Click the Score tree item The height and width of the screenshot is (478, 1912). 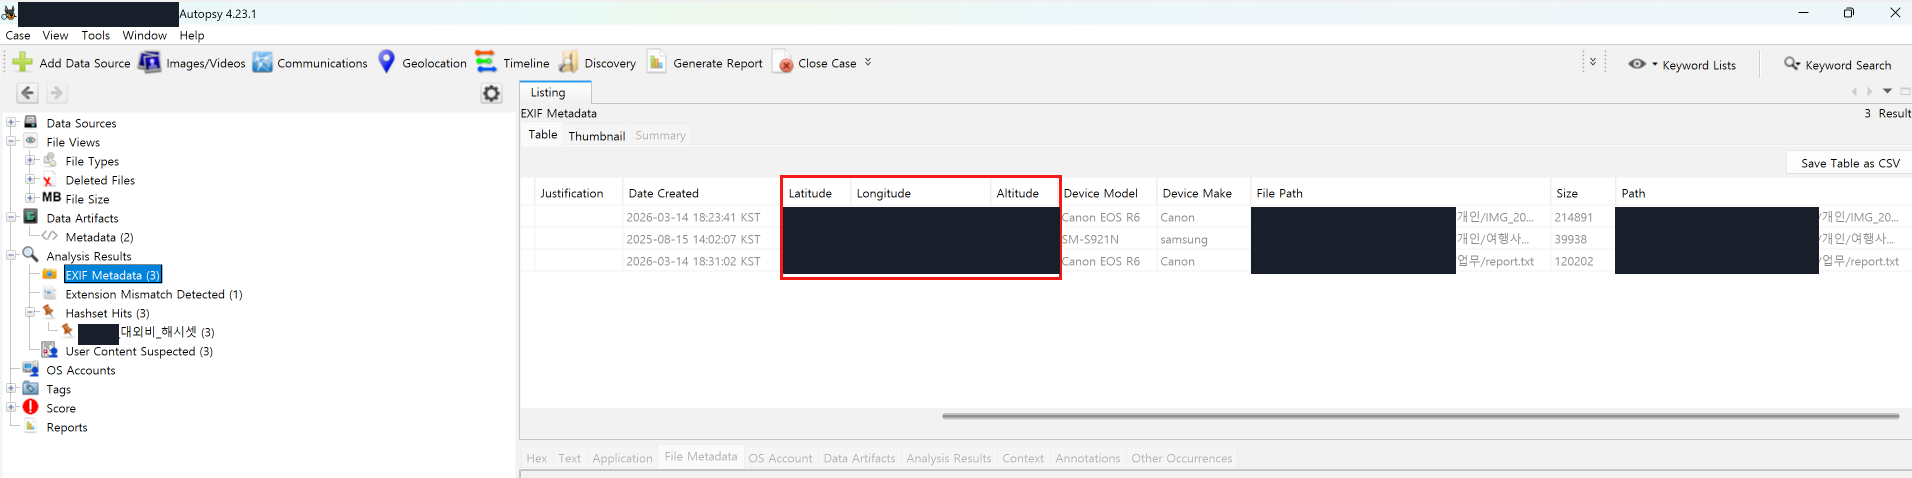(61, 408)
